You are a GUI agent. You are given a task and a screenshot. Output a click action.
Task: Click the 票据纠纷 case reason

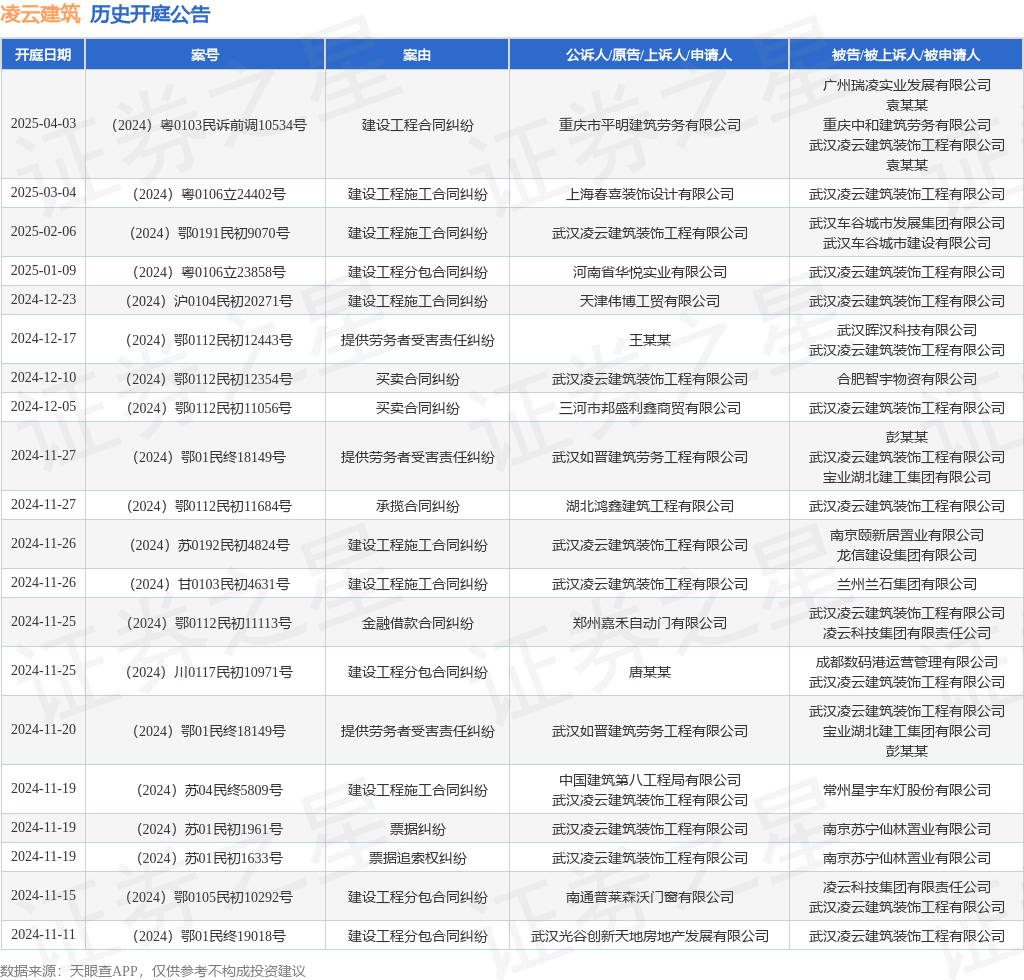417,829
